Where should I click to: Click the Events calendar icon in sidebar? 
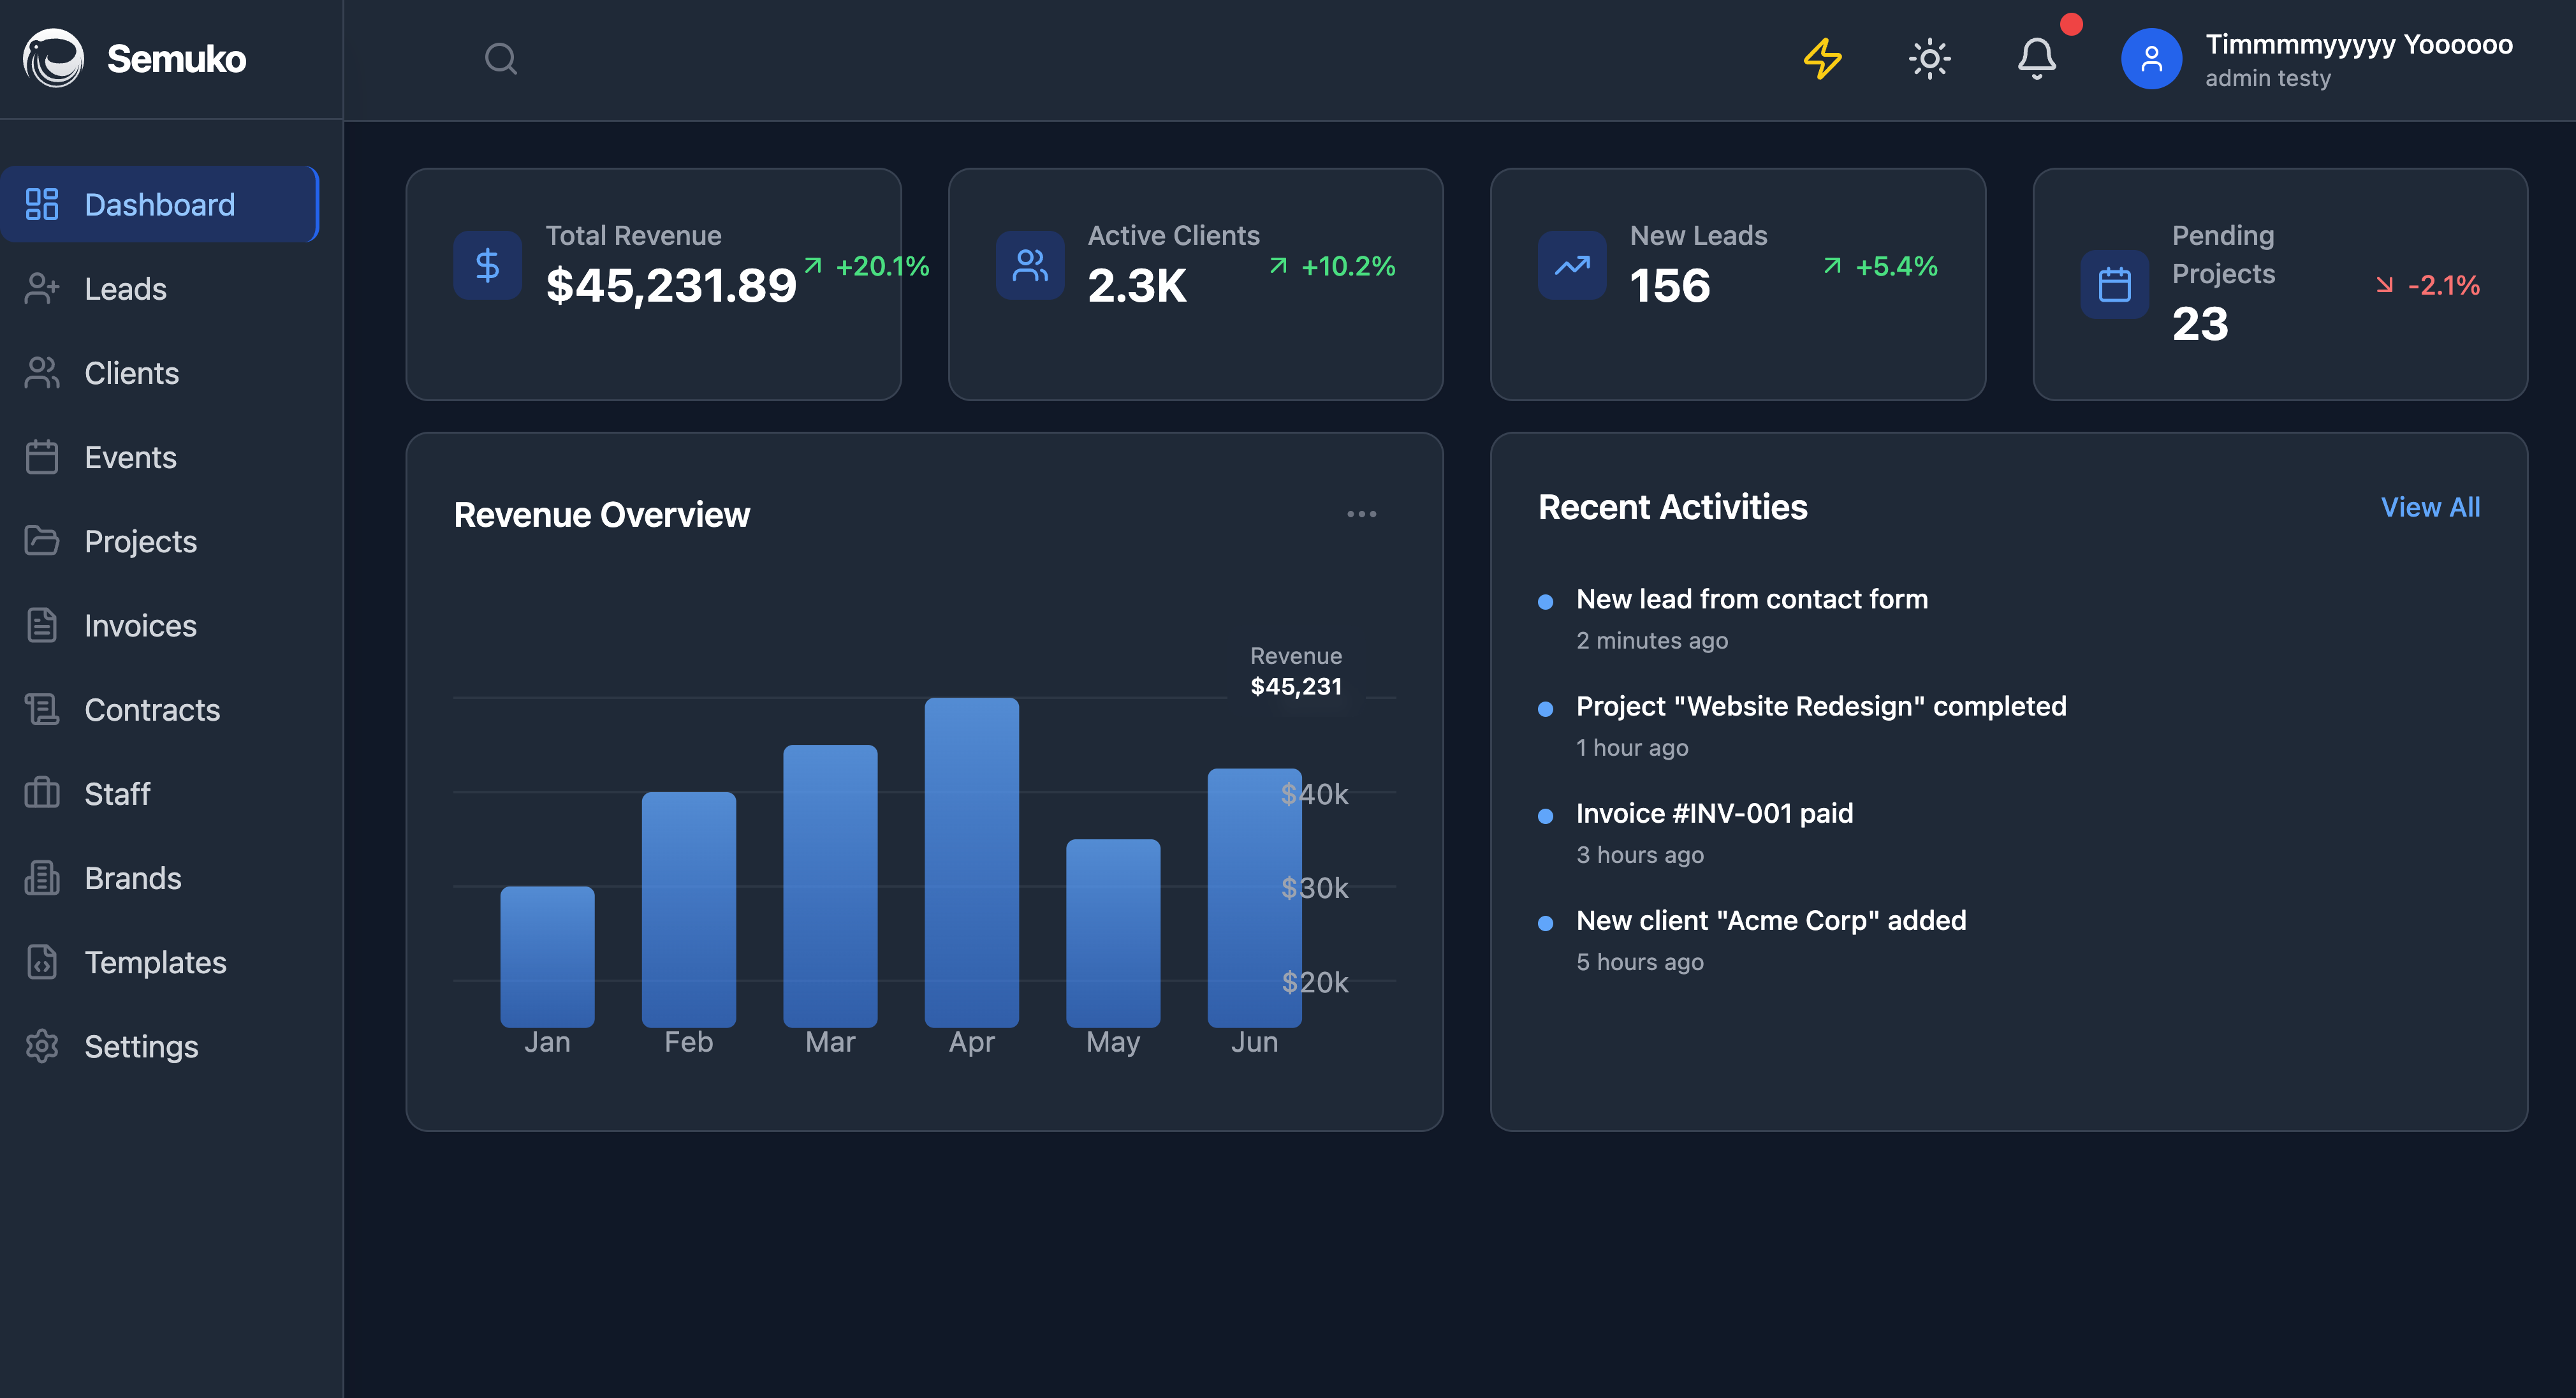[x=42, y=457]
